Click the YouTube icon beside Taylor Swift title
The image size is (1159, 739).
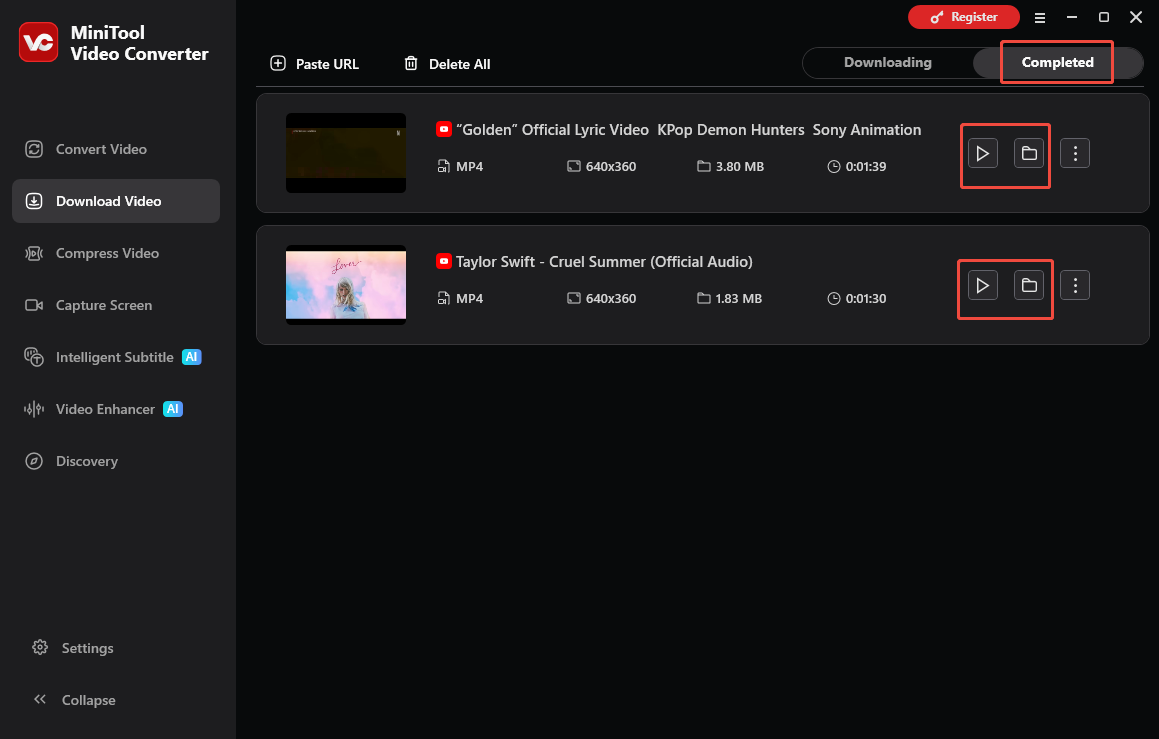click(x=443, y=262)
